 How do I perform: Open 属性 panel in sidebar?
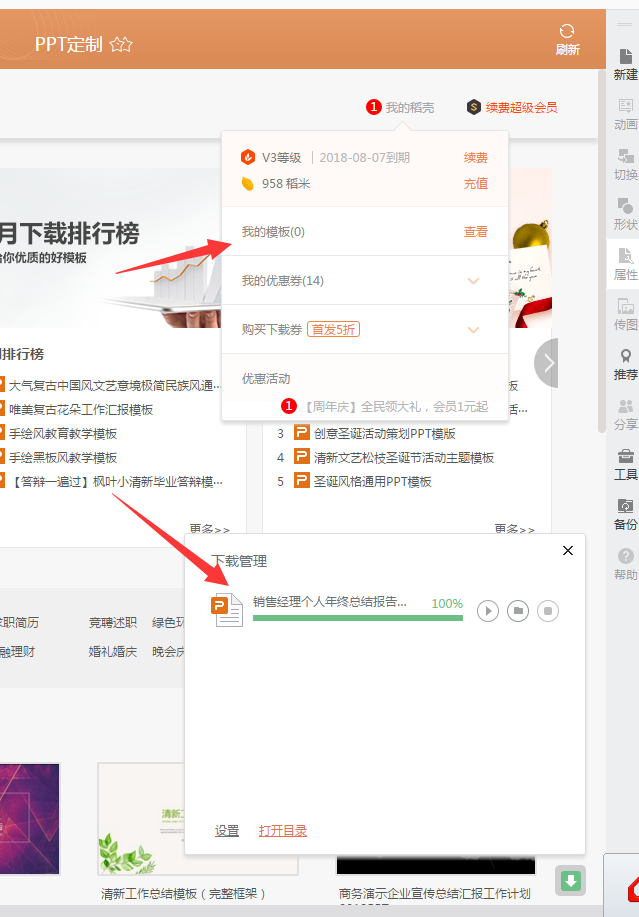coord(625,264)
